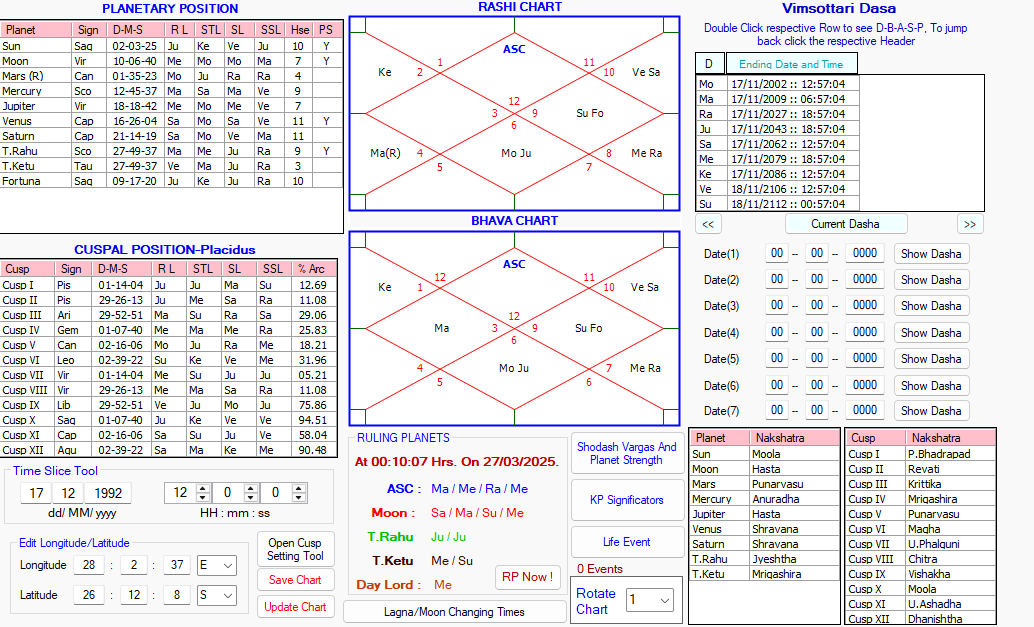Open Cusp Setting Tool
The width and height of the screenshot is (1034, 627).
(295, 549)
